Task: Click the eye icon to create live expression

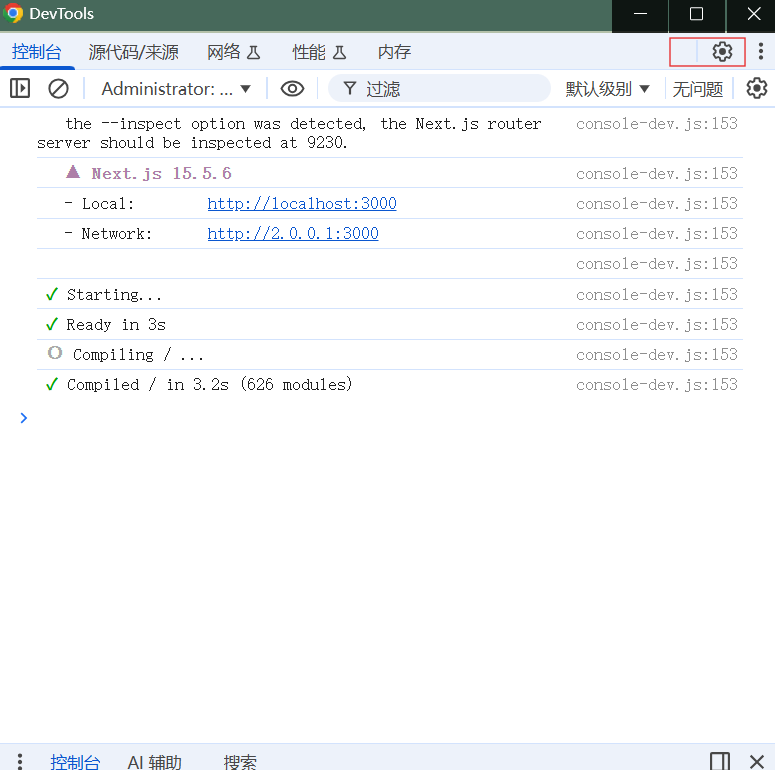Action: [292, 89]
